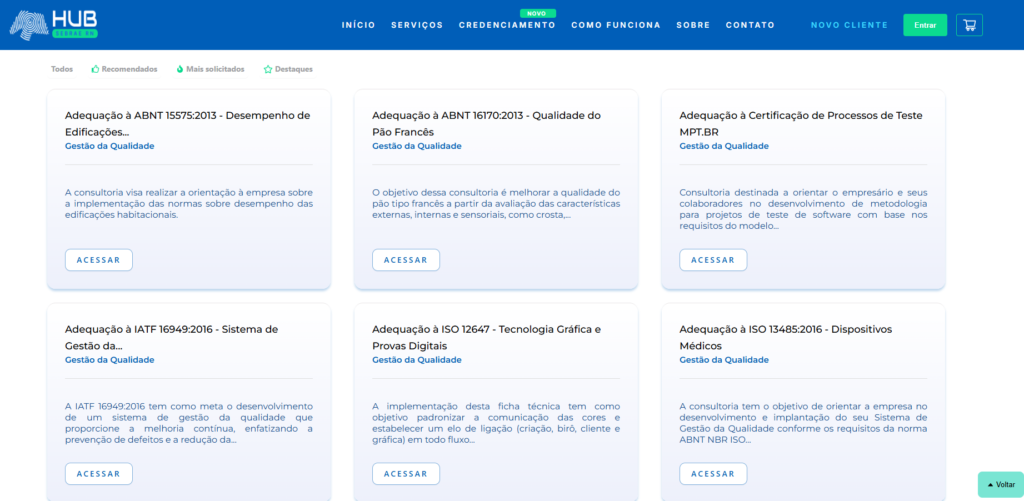Image resolution: width=1024 pixels, height=501 pixels.
Task: Click description about Sistema de Gestão da Qualidade
Action: (803, 423)
